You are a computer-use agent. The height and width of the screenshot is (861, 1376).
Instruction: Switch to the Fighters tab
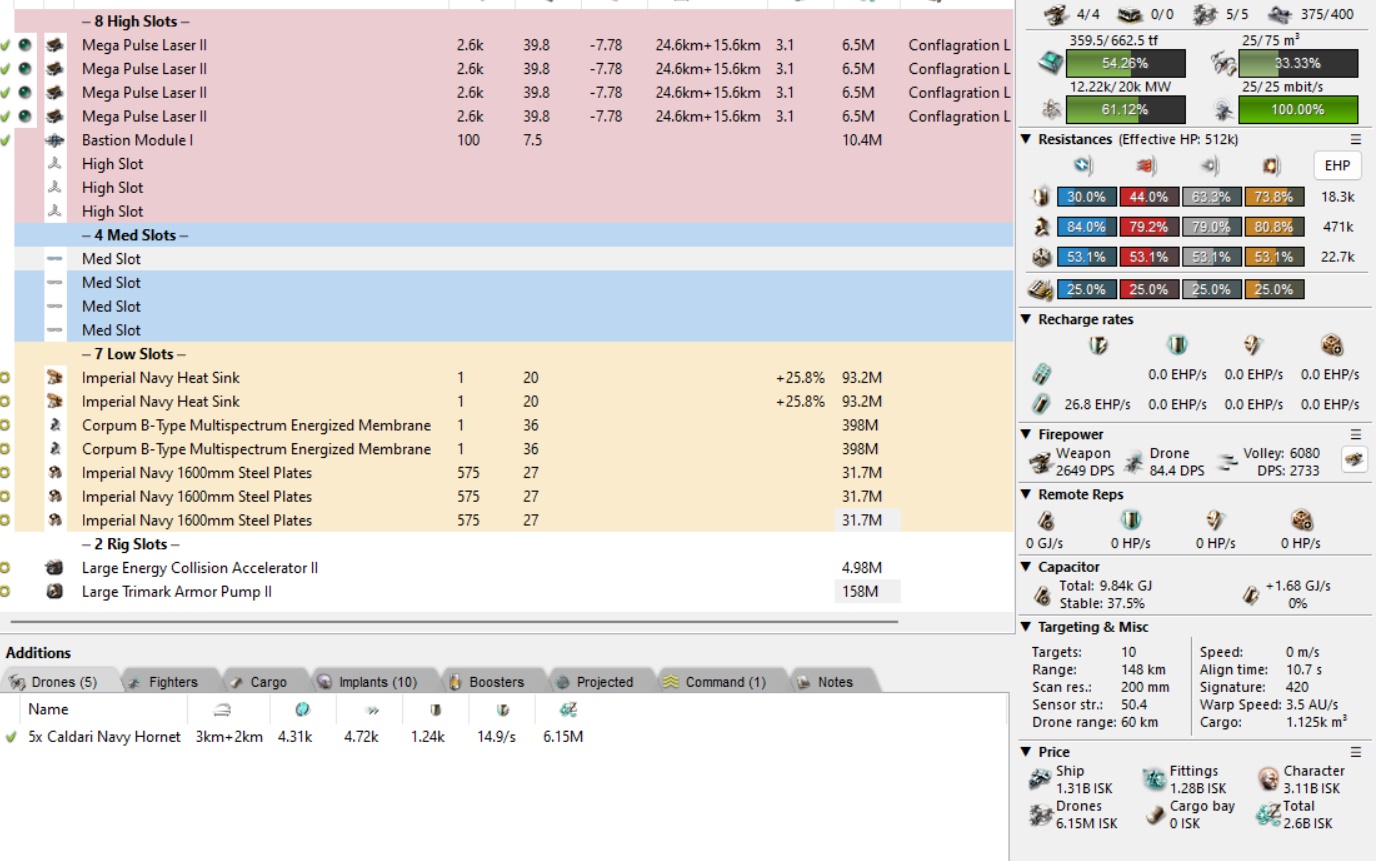(x=166, y=682)
